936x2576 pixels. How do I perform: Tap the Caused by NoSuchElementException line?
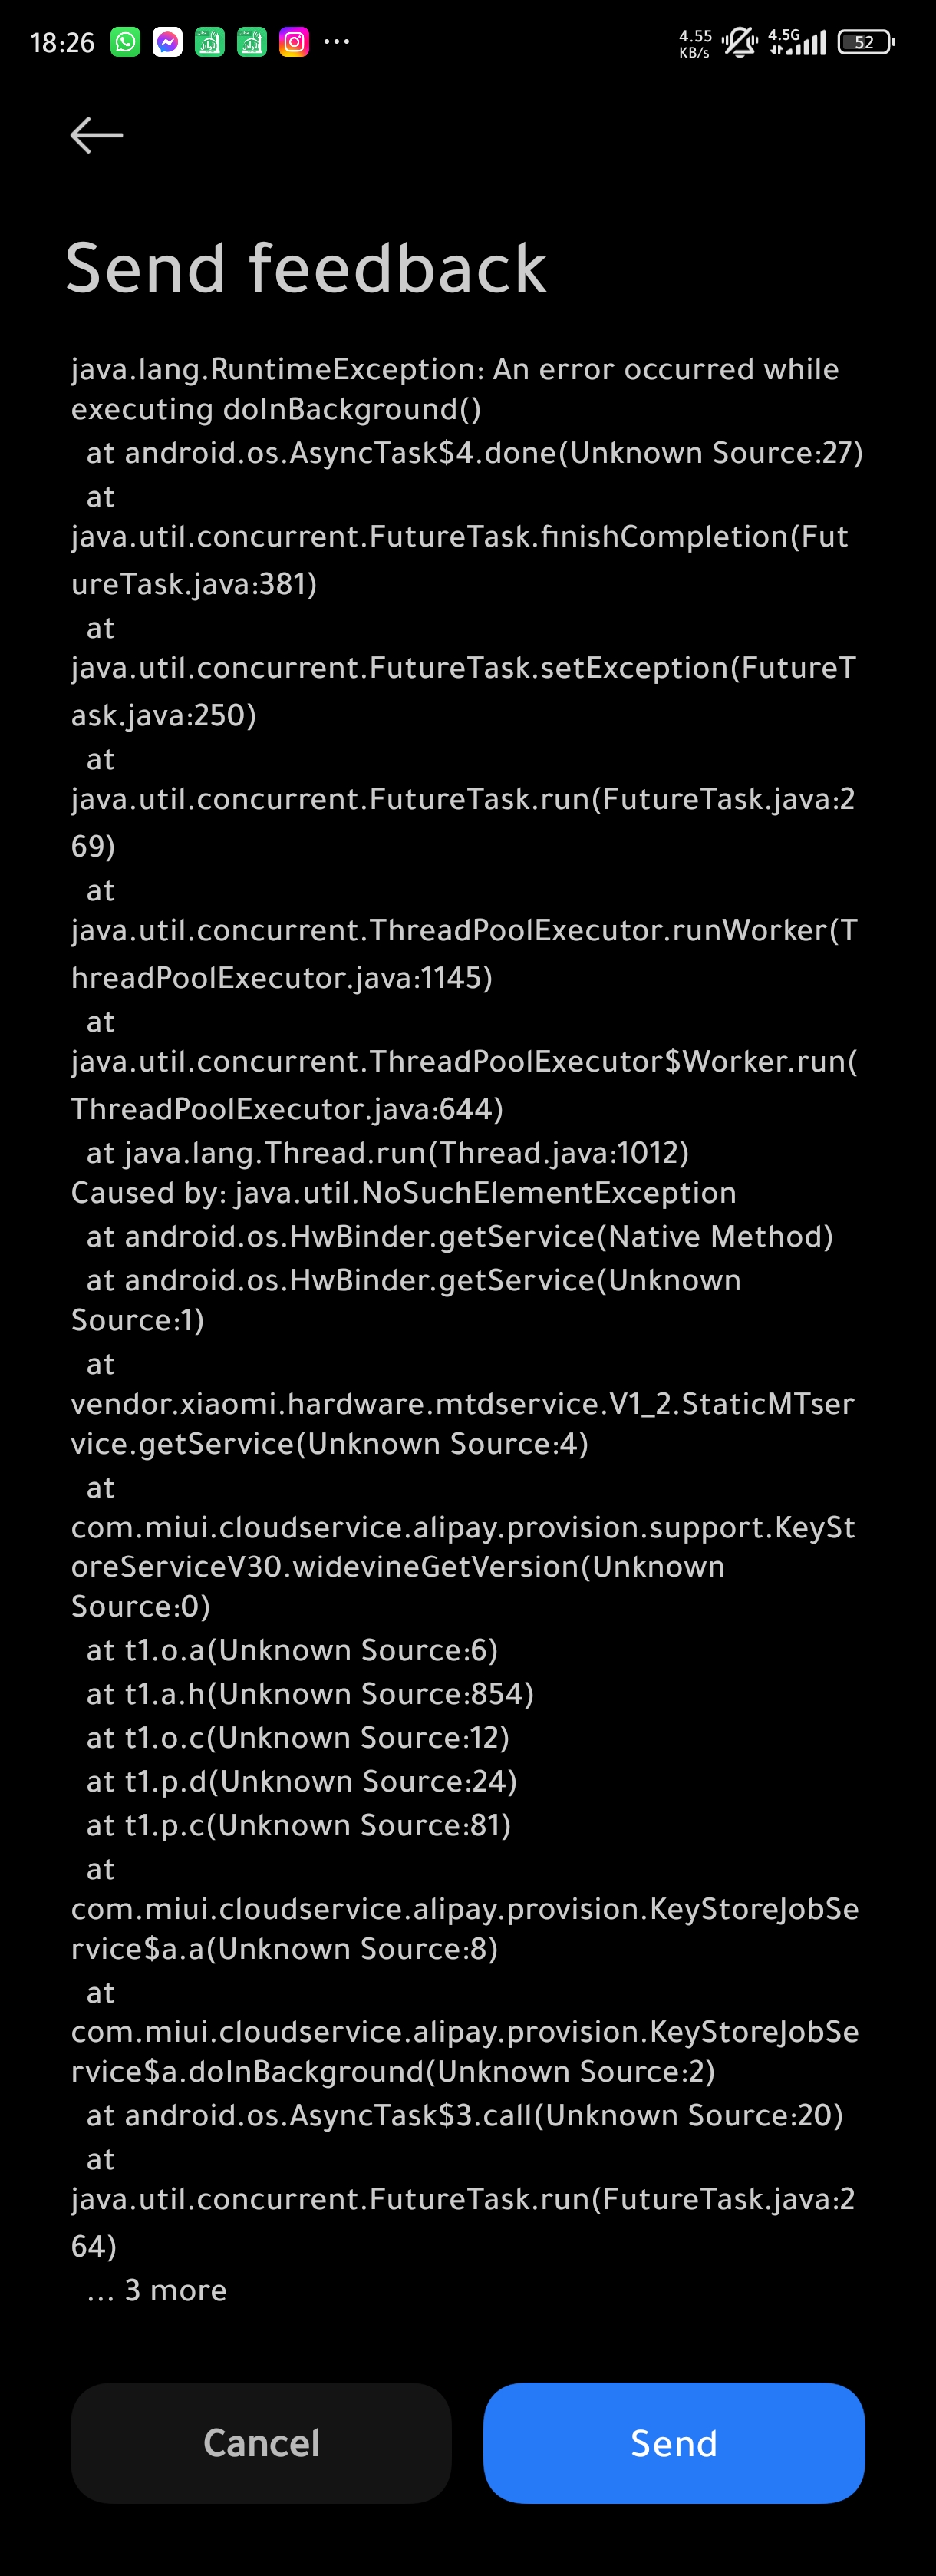(x=404, y=1192)
